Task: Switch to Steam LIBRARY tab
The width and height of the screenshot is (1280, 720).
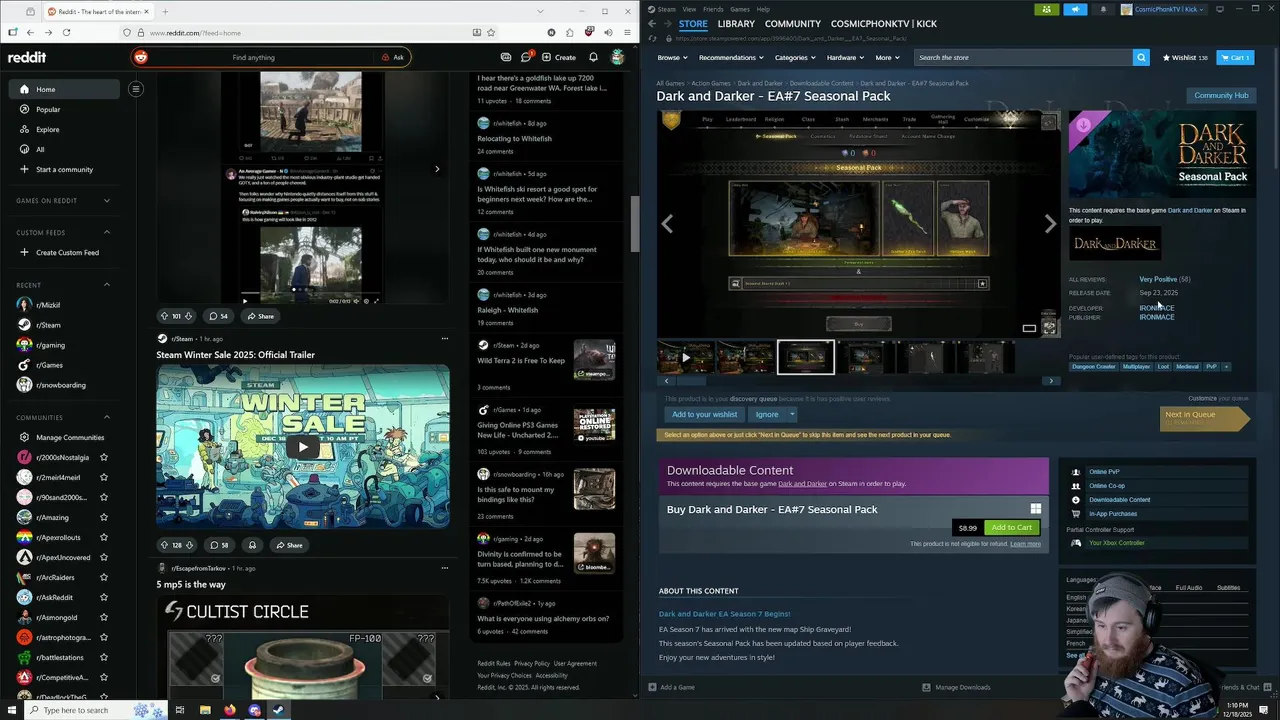Action: (736, 23)
